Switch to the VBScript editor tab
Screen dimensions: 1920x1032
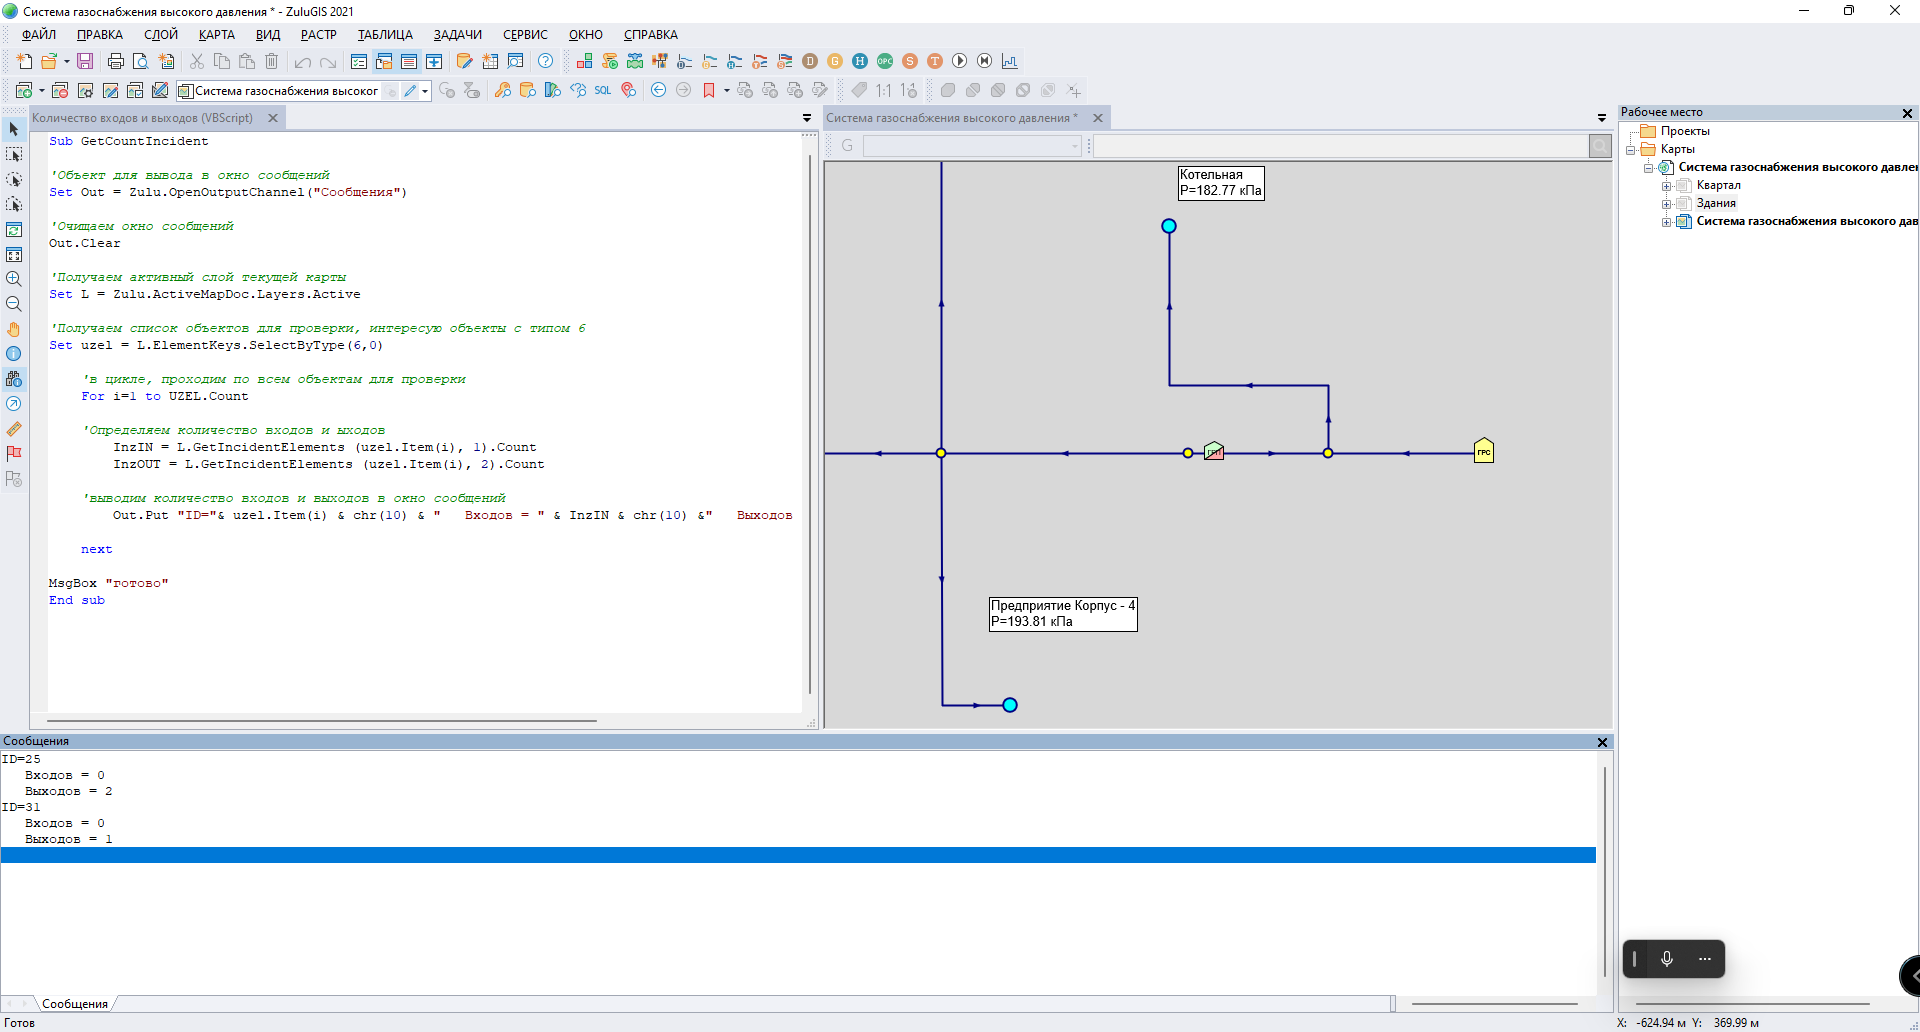point(143,118)
